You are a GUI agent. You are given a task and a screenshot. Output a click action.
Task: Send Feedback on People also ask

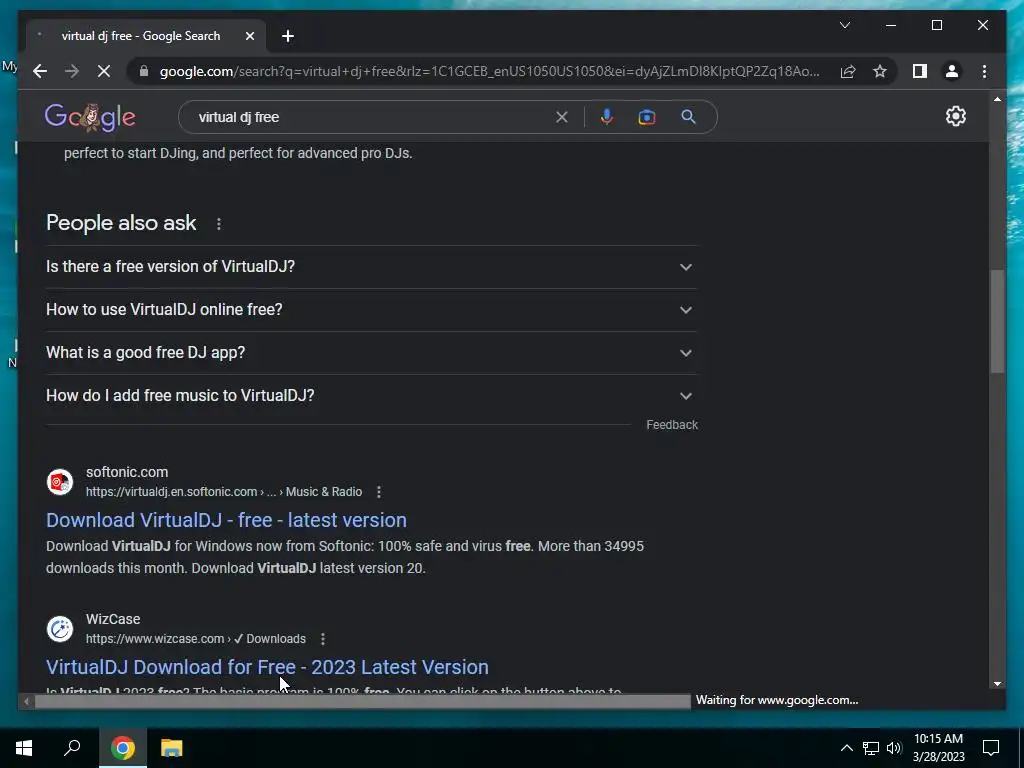point(672,424)
